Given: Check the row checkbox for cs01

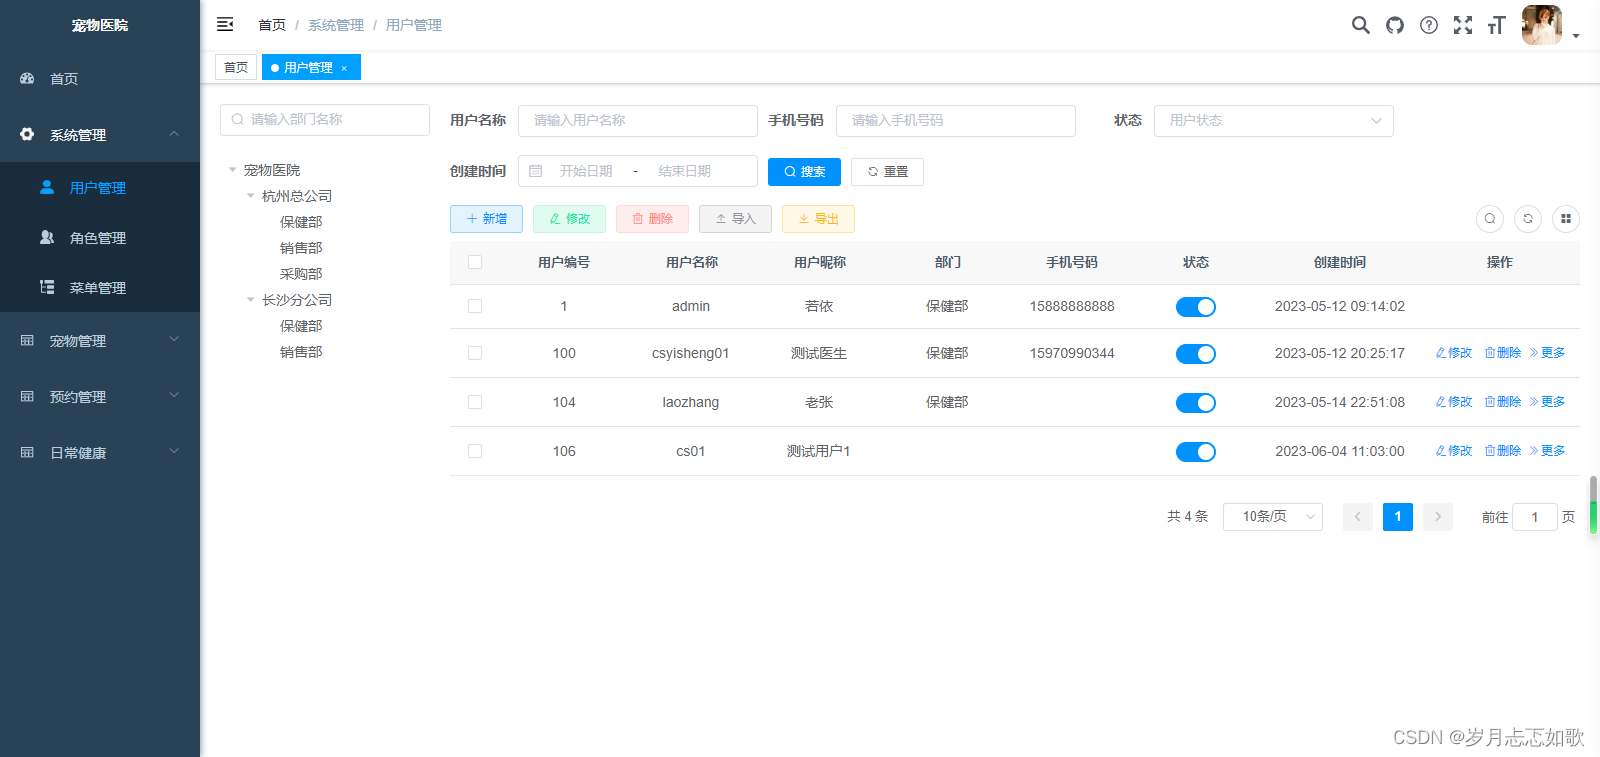Looking at the screenshot, I should point(475,451).
